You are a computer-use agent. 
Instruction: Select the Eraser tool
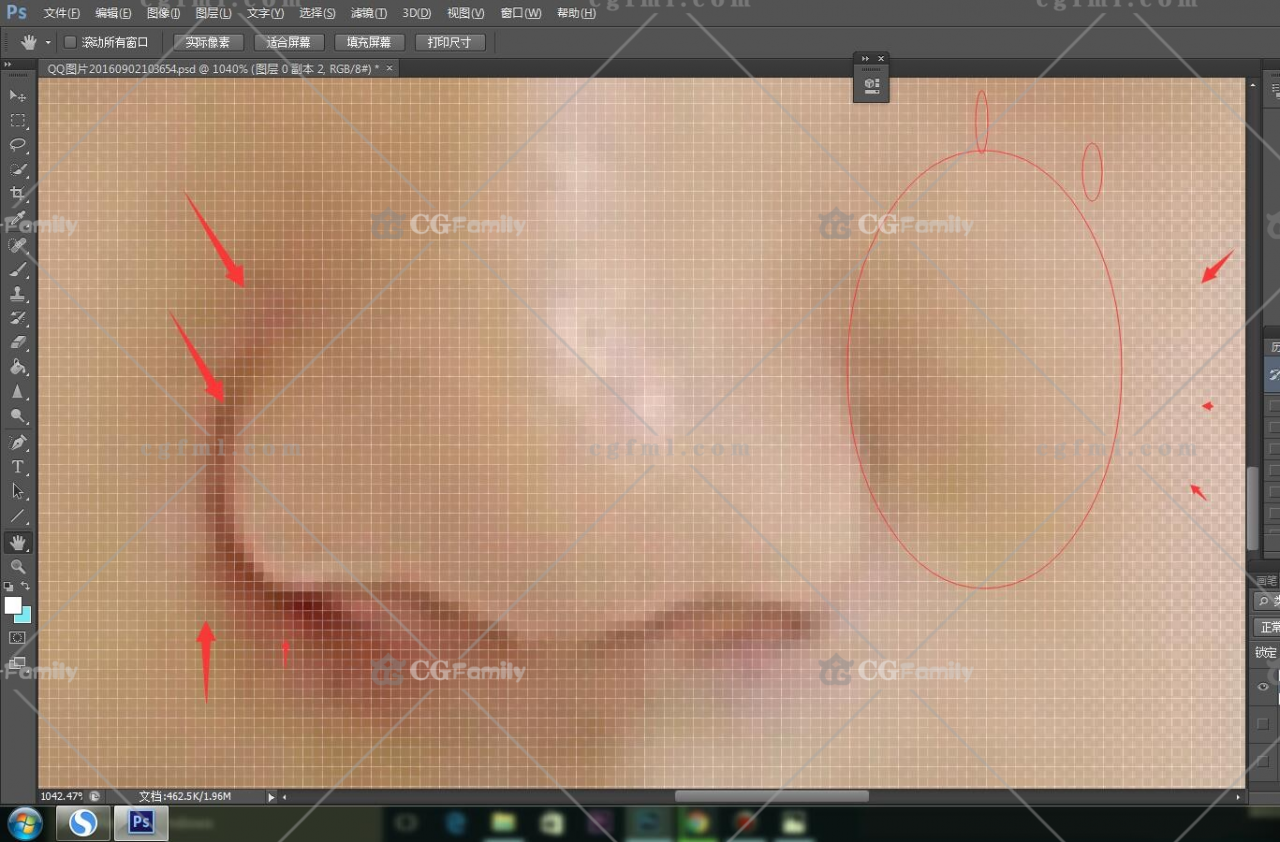tap(18, 343)
